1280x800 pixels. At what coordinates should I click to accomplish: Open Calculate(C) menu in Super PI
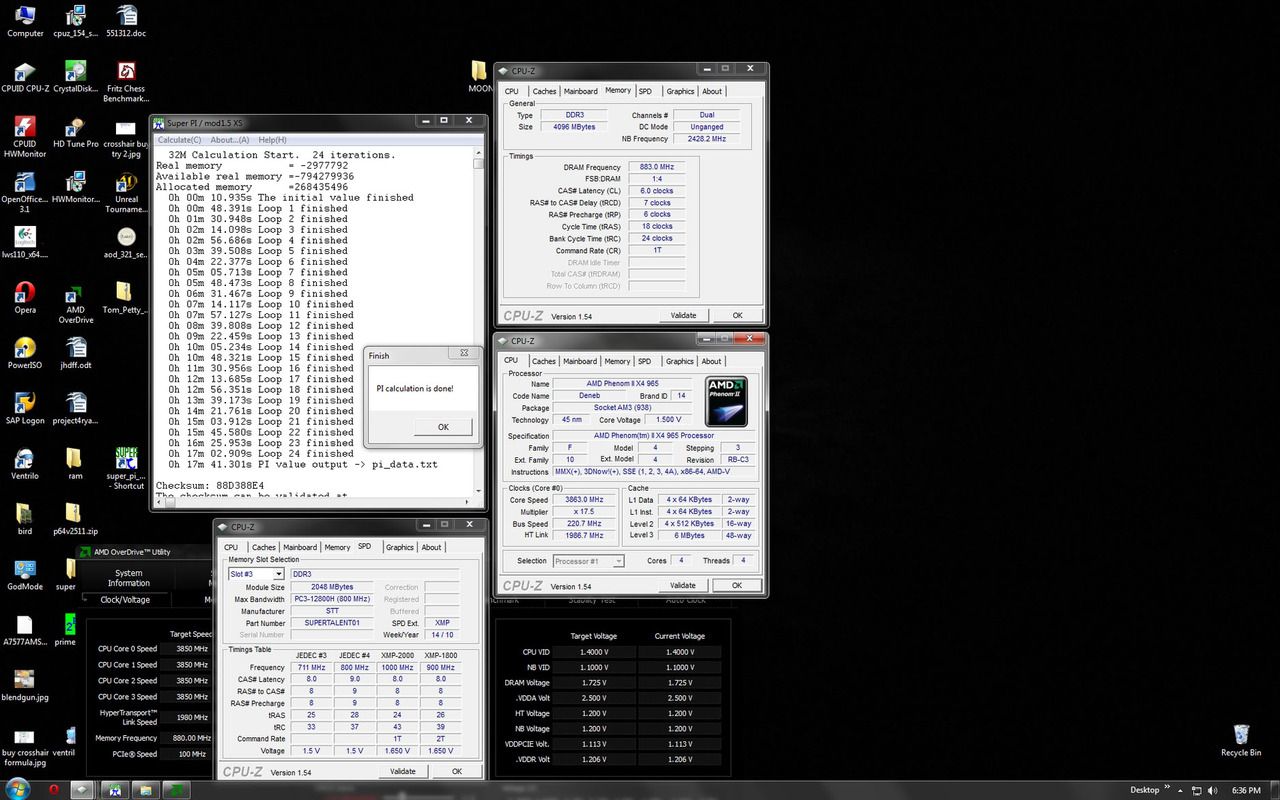tap(180, 140)
